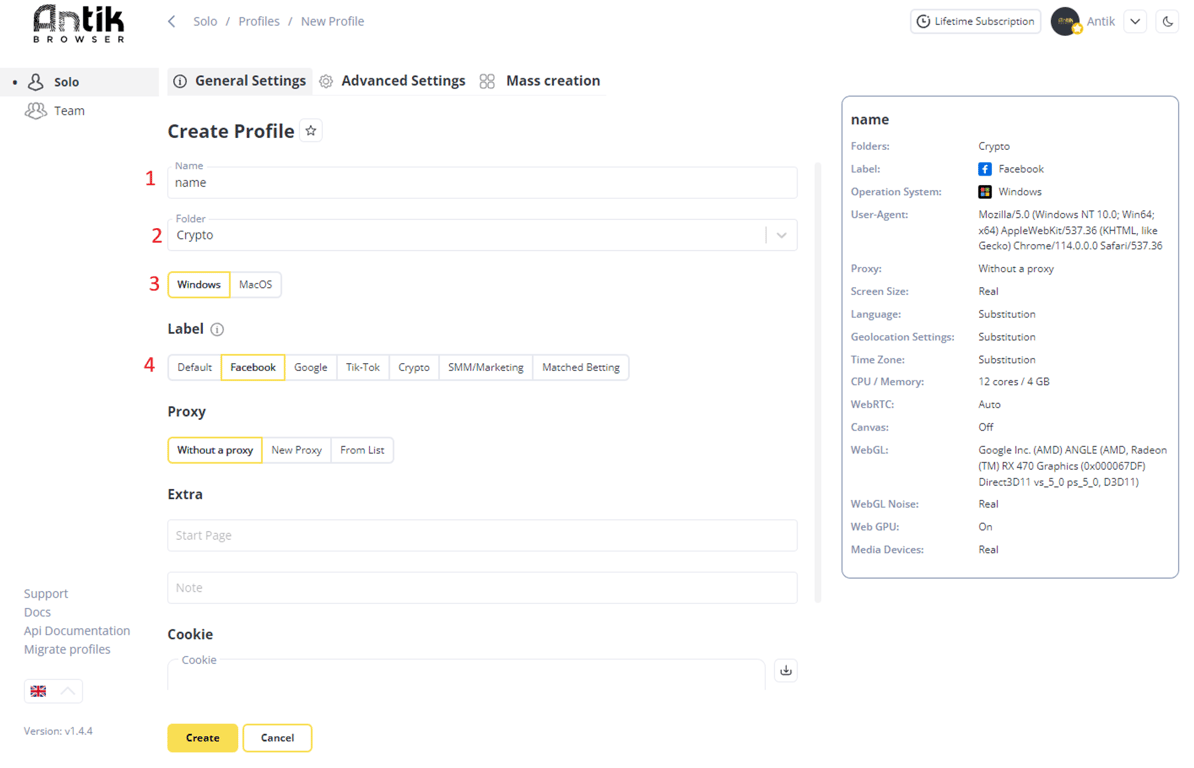Choose the Default label
1194x768 pixels.
[x=194, y=368]
